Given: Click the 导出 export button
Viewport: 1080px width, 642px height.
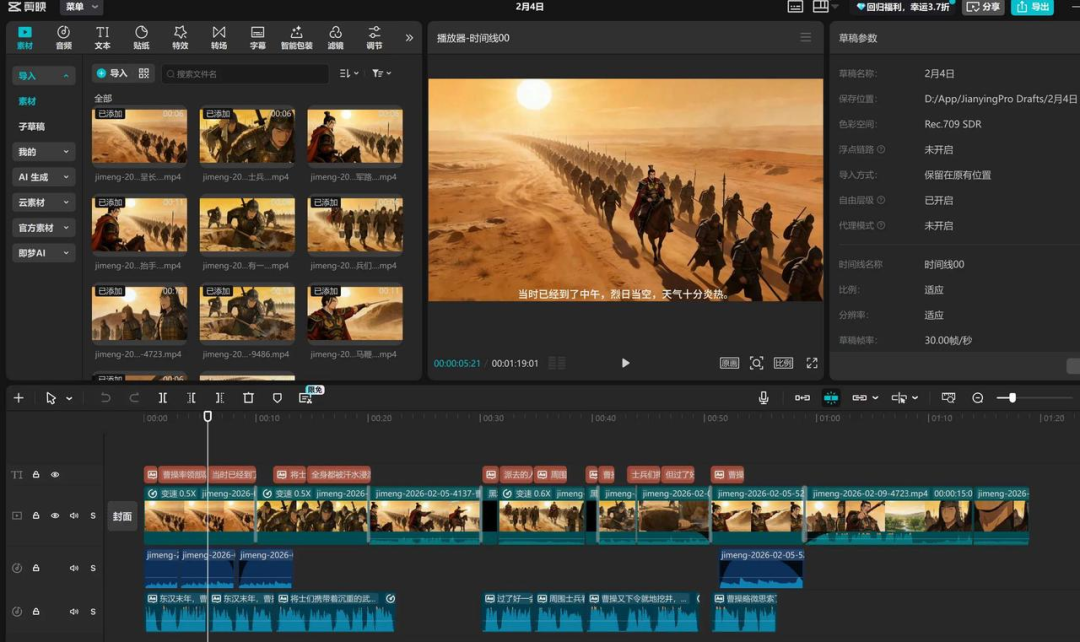Looking at the screenshot, I should coord(1032,7).
